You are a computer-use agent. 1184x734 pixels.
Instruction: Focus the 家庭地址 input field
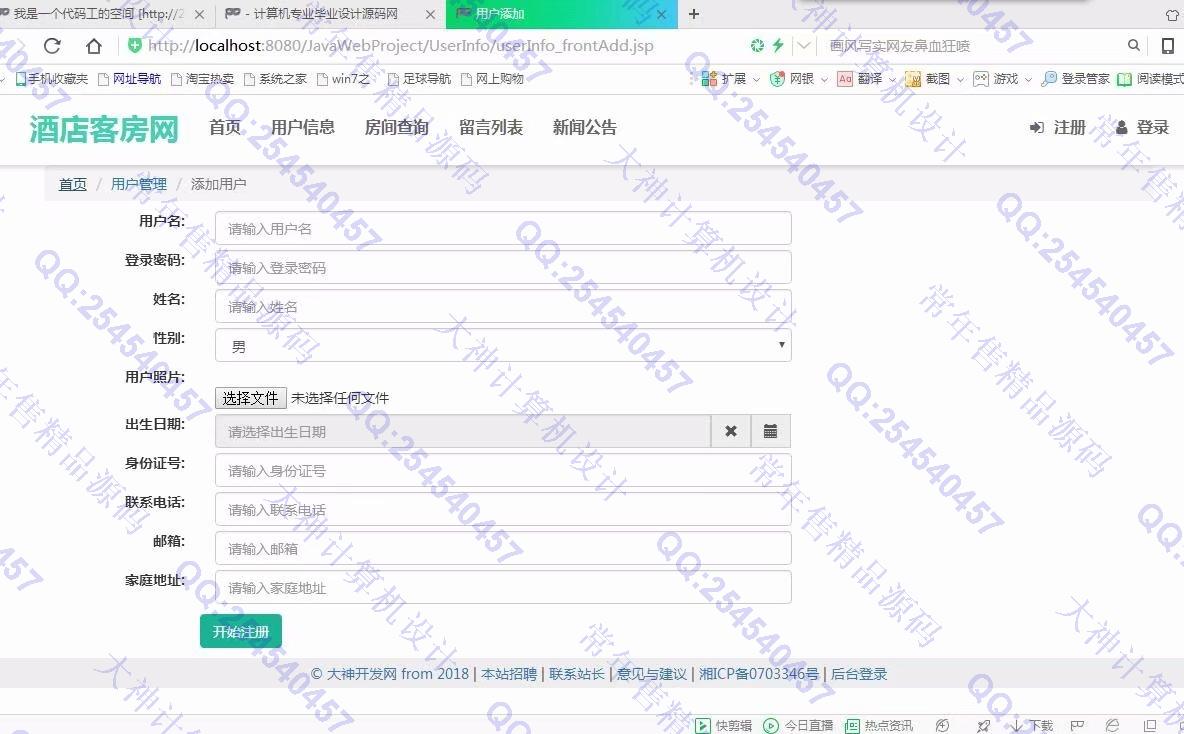pos(503,588)
